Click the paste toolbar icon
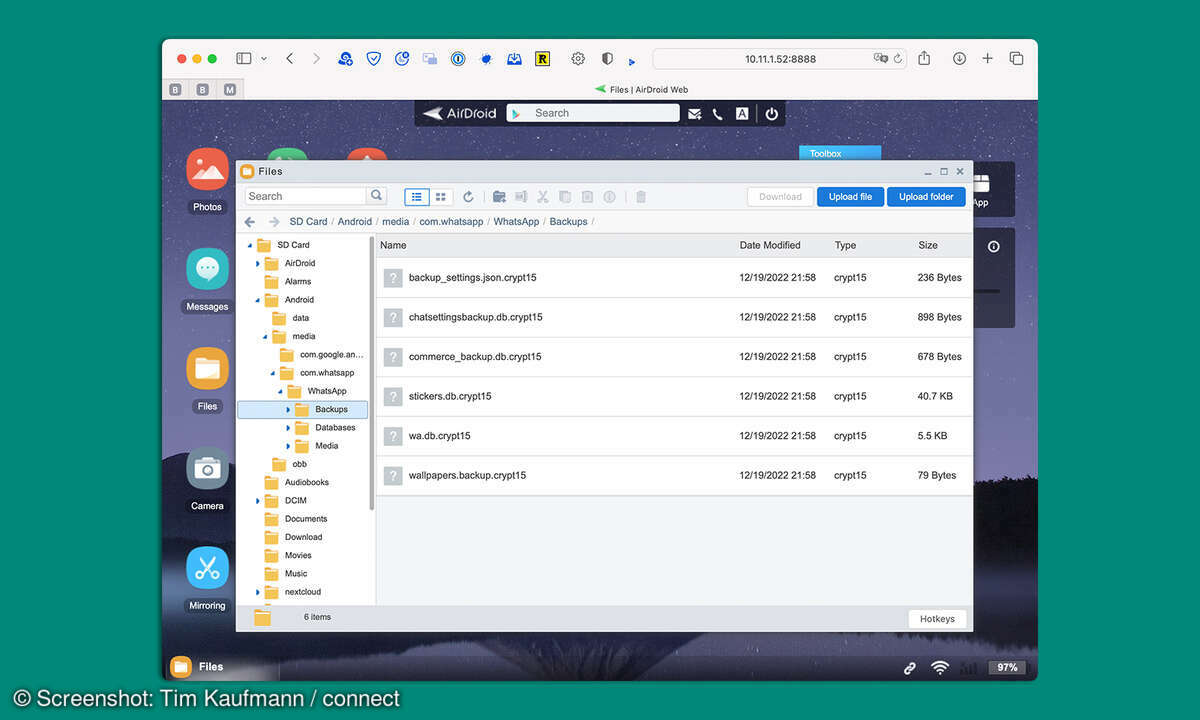The image size is (1200, 720). [587, 197]
